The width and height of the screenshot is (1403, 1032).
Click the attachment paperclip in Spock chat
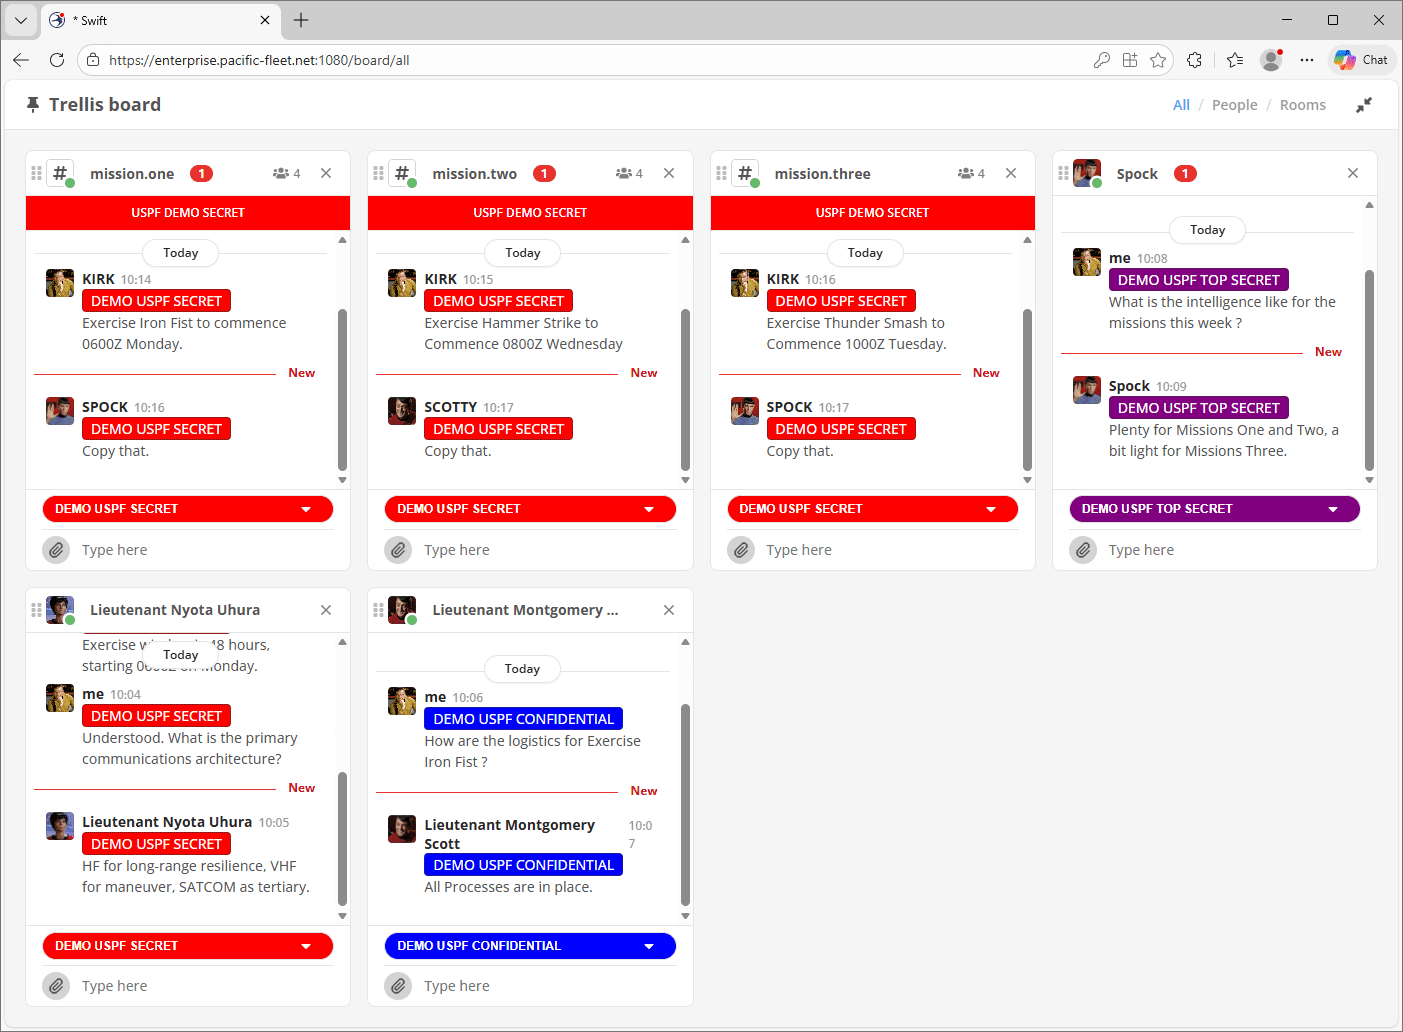pos(1083,550)
